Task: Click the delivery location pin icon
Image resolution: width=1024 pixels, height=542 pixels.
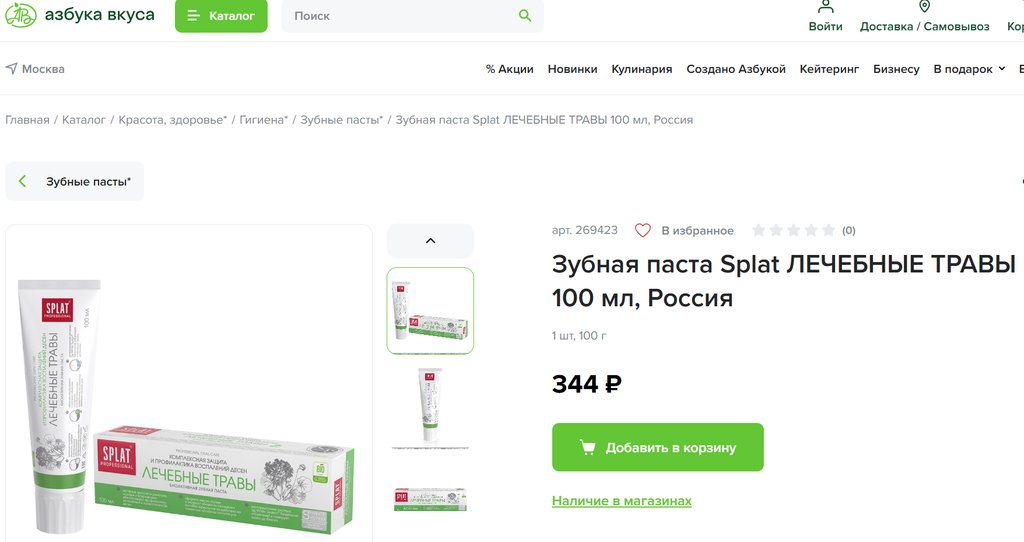Action: pyautogui.click(x=924, y=7)
